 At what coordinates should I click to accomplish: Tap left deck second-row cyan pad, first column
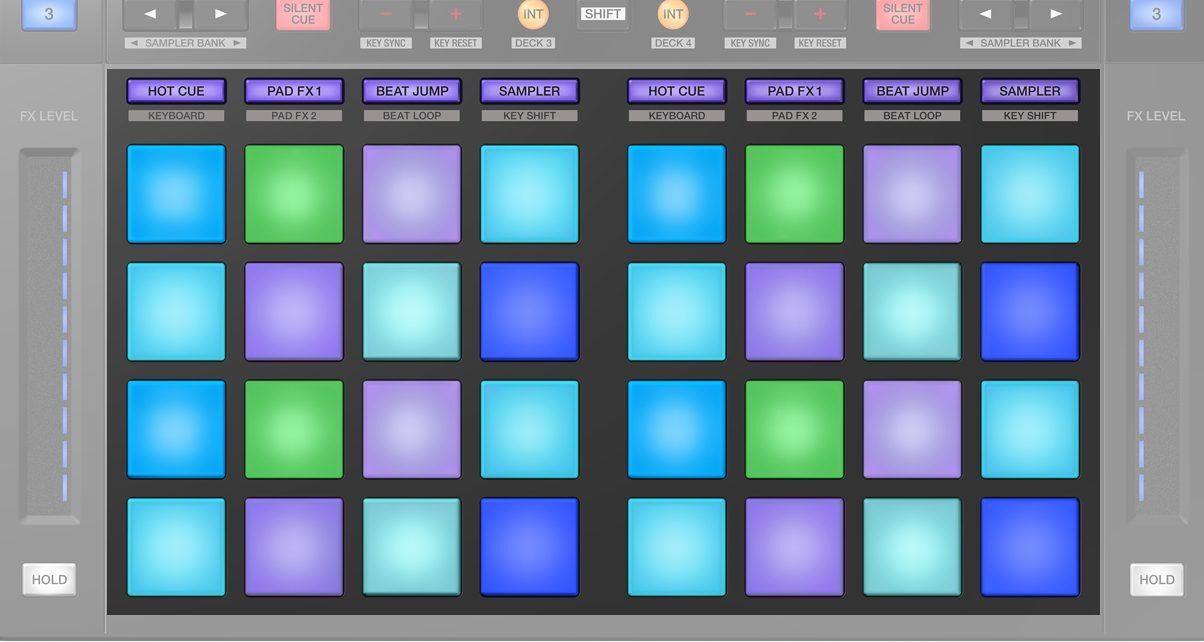point(176,312)
